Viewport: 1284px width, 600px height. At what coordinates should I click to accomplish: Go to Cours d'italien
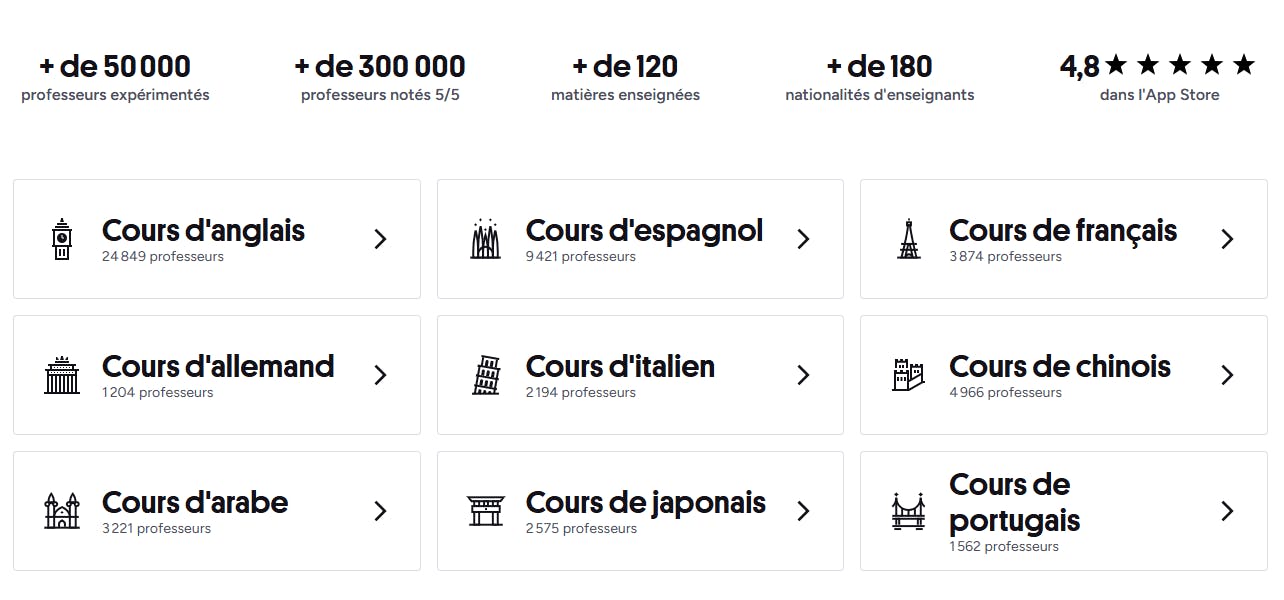[620, 367]
